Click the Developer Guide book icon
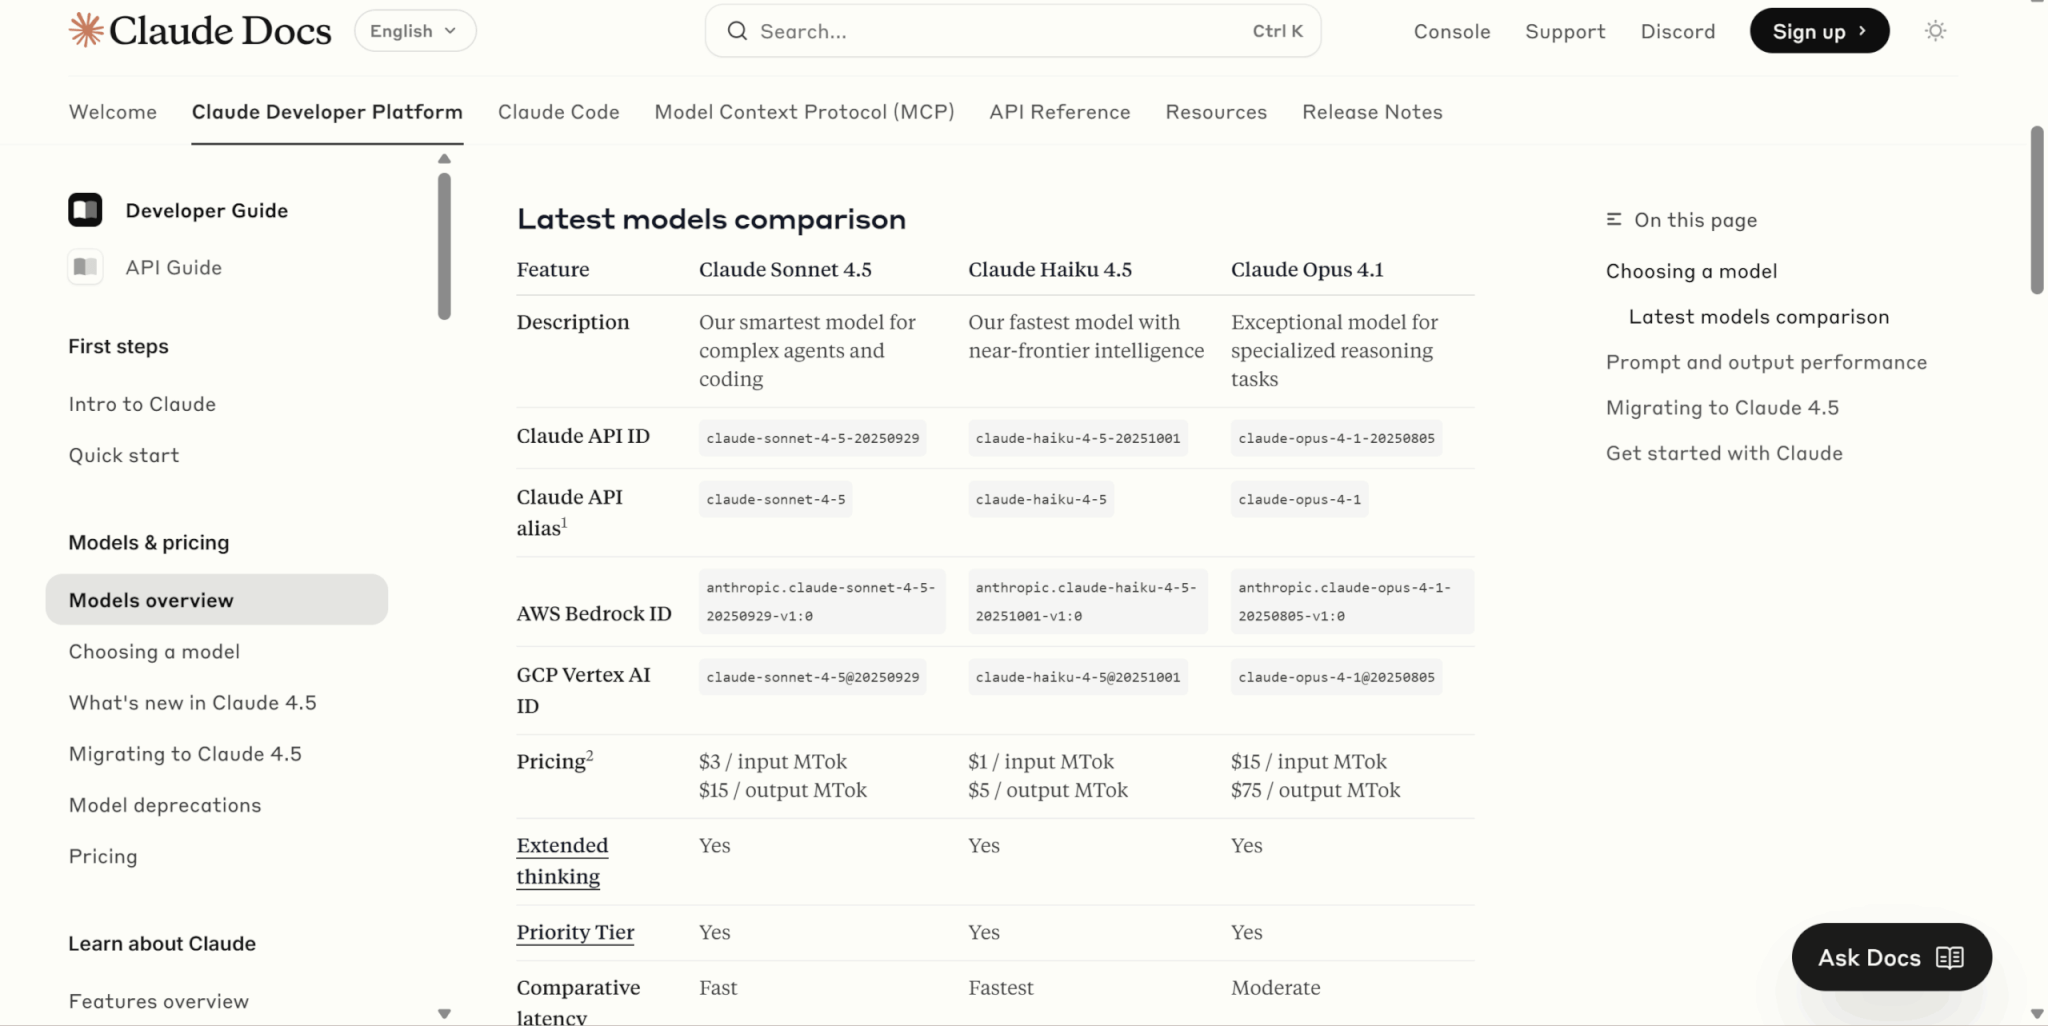This screenshot has width=2048, height=1026. click(x=85, y=210)
